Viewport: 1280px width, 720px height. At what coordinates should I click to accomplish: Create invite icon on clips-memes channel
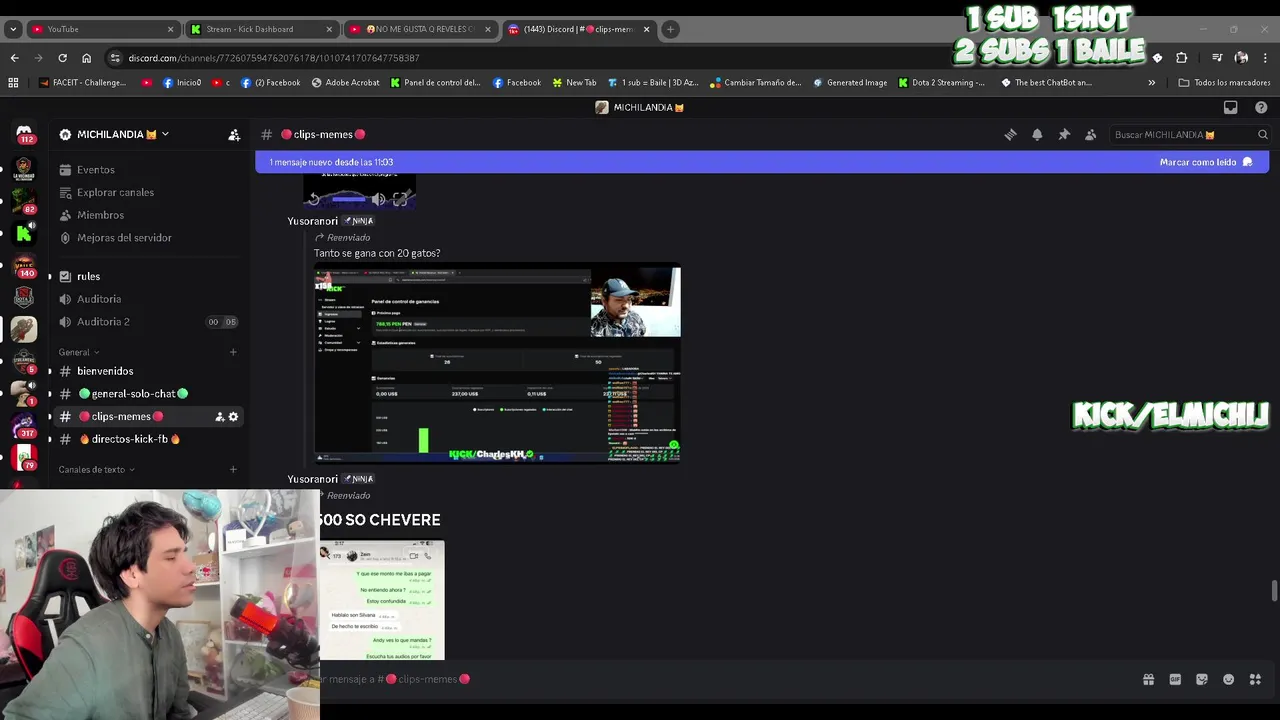point(220,416)
